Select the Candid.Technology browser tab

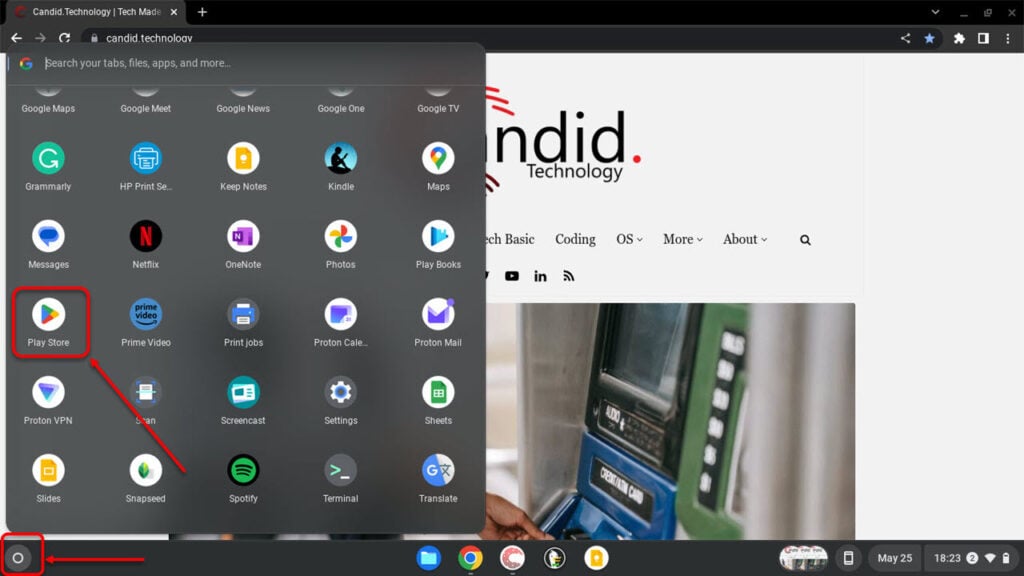[98, 12]
